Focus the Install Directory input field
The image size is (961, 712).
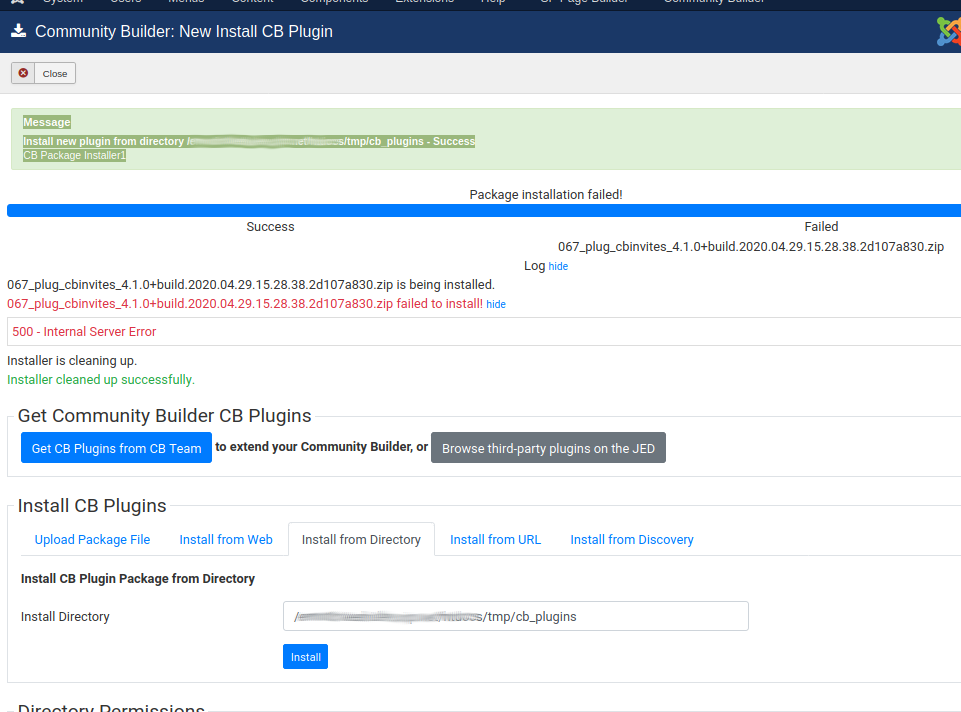[x=515, y=616]
